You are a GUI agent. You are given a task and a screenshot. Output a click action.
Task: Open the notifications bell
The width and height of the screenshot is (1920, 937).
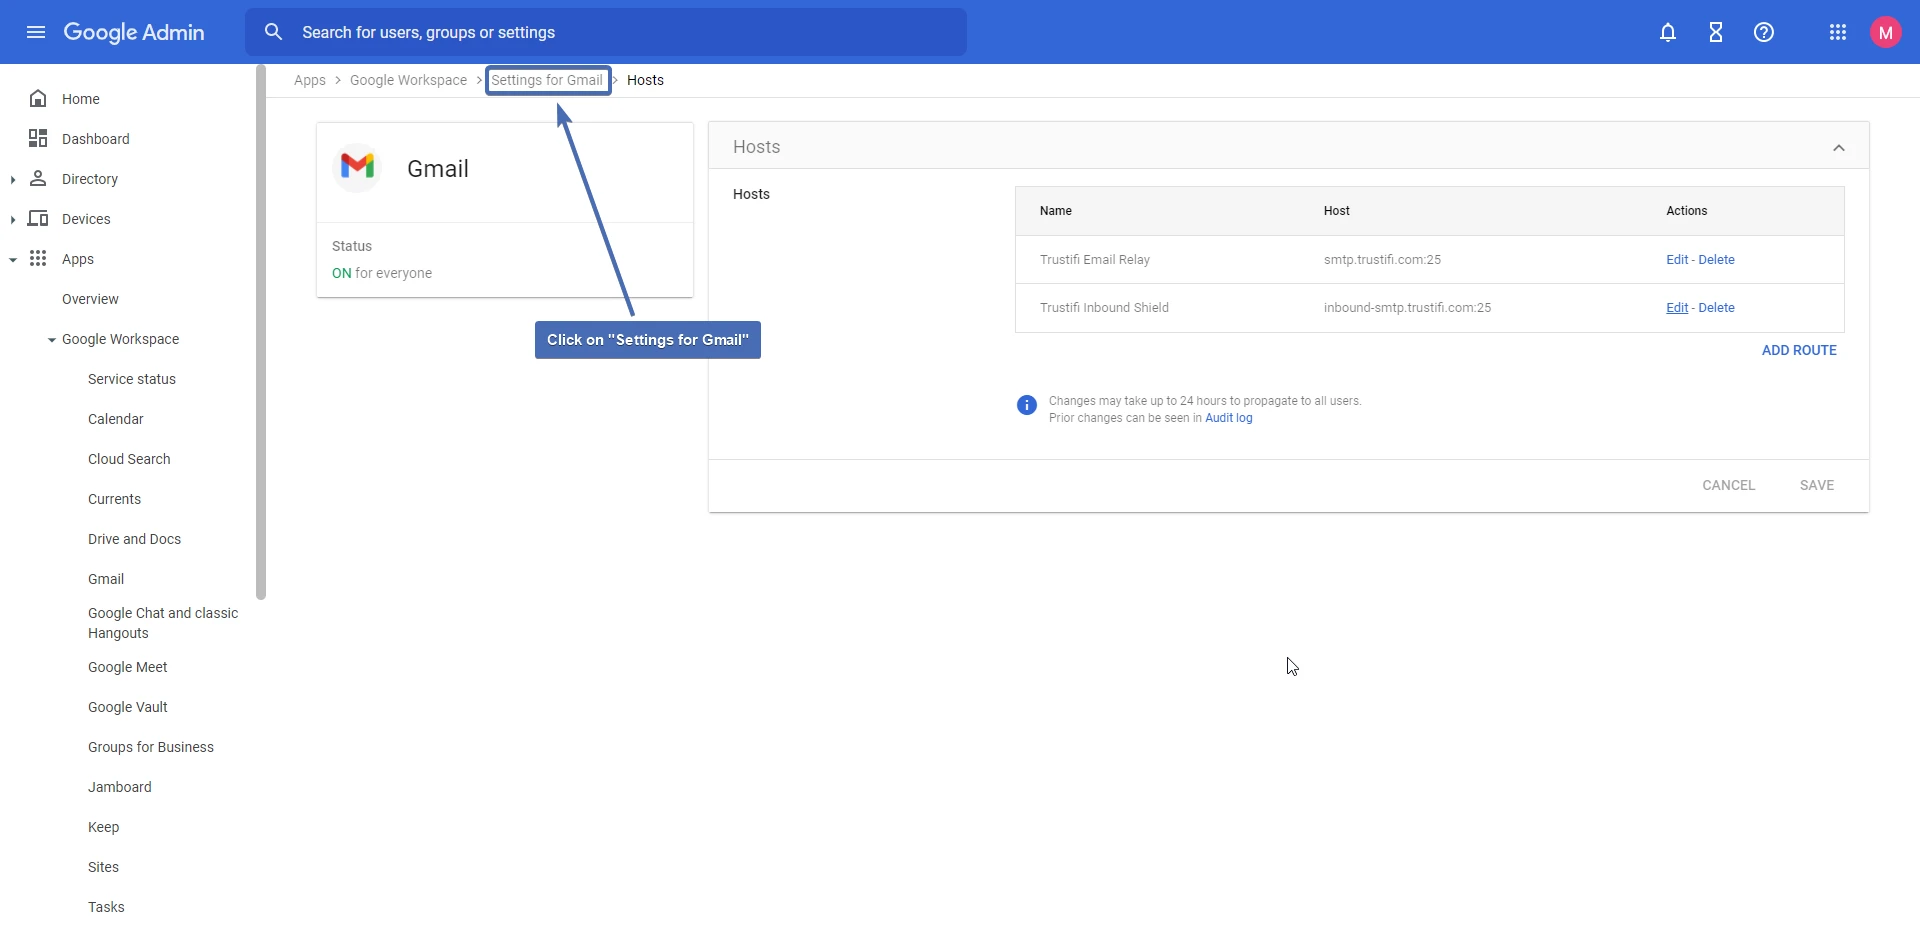(x=1668, y=32)
